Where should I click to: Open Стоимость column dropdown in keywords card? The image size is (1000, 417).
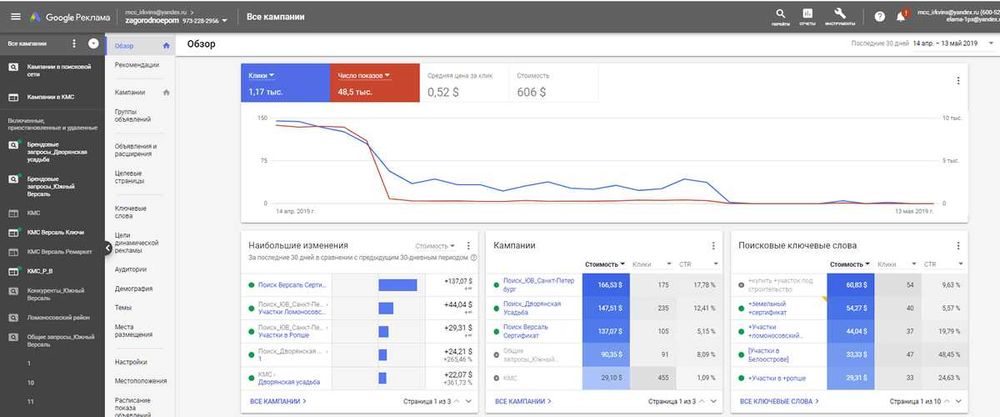coord(850,264)
